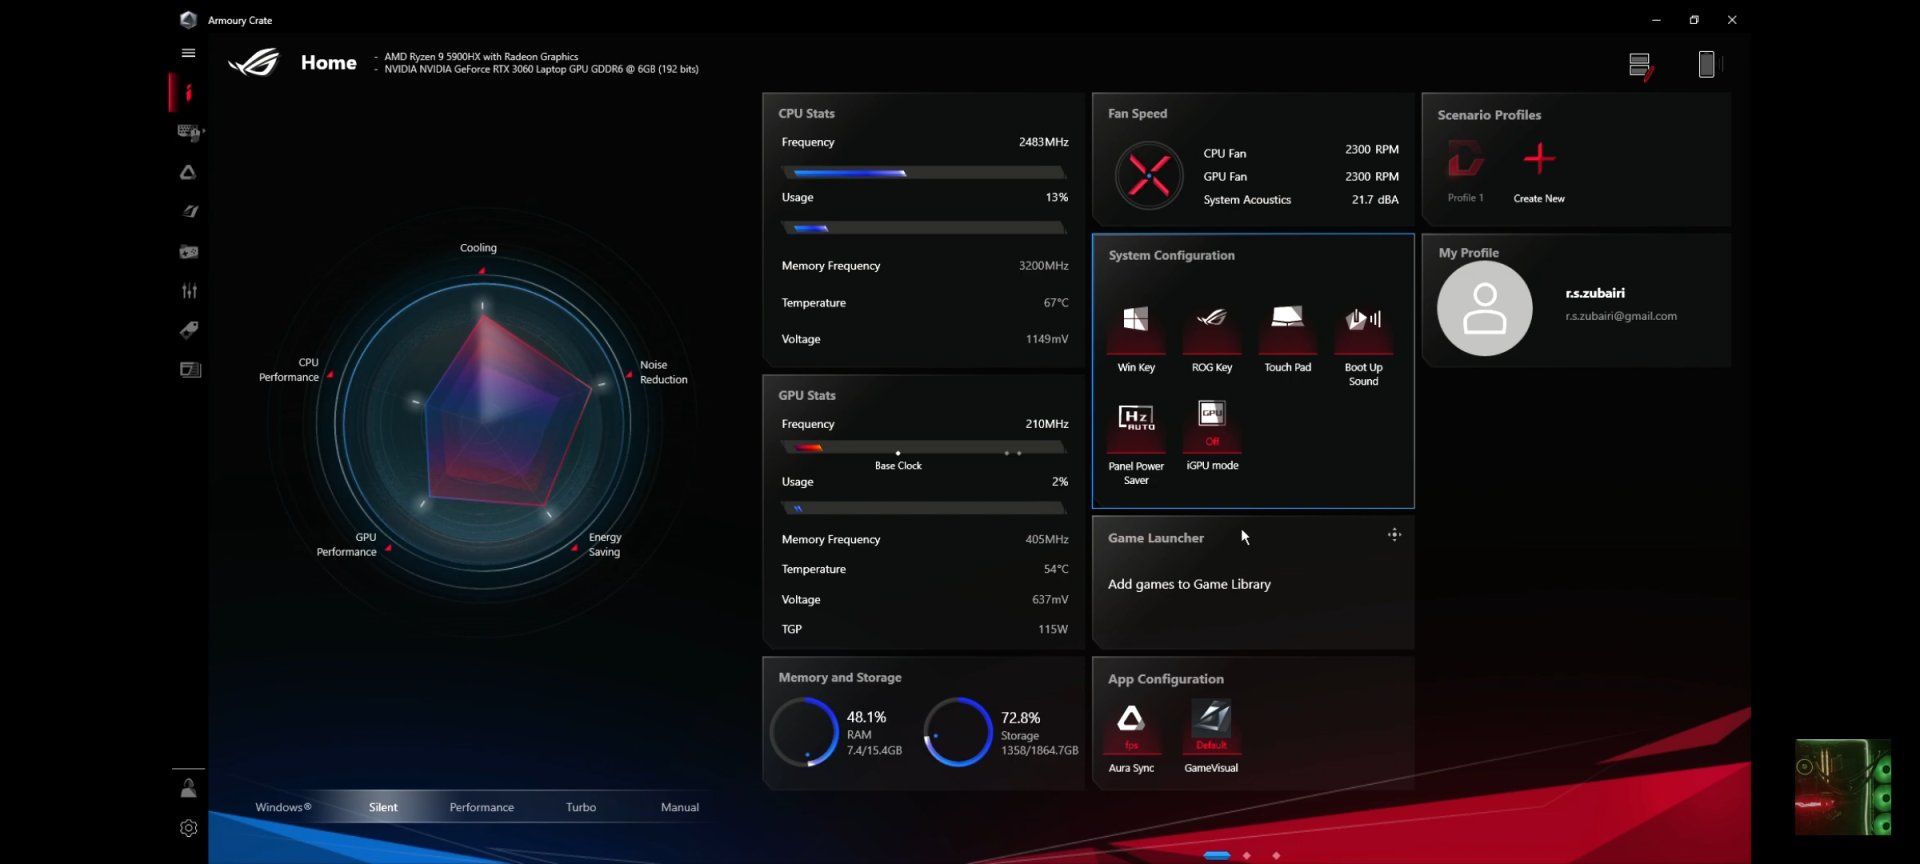Click the CPU Performance radar label
Screen dimensions: 1920x864
click(x=289, y=370)
